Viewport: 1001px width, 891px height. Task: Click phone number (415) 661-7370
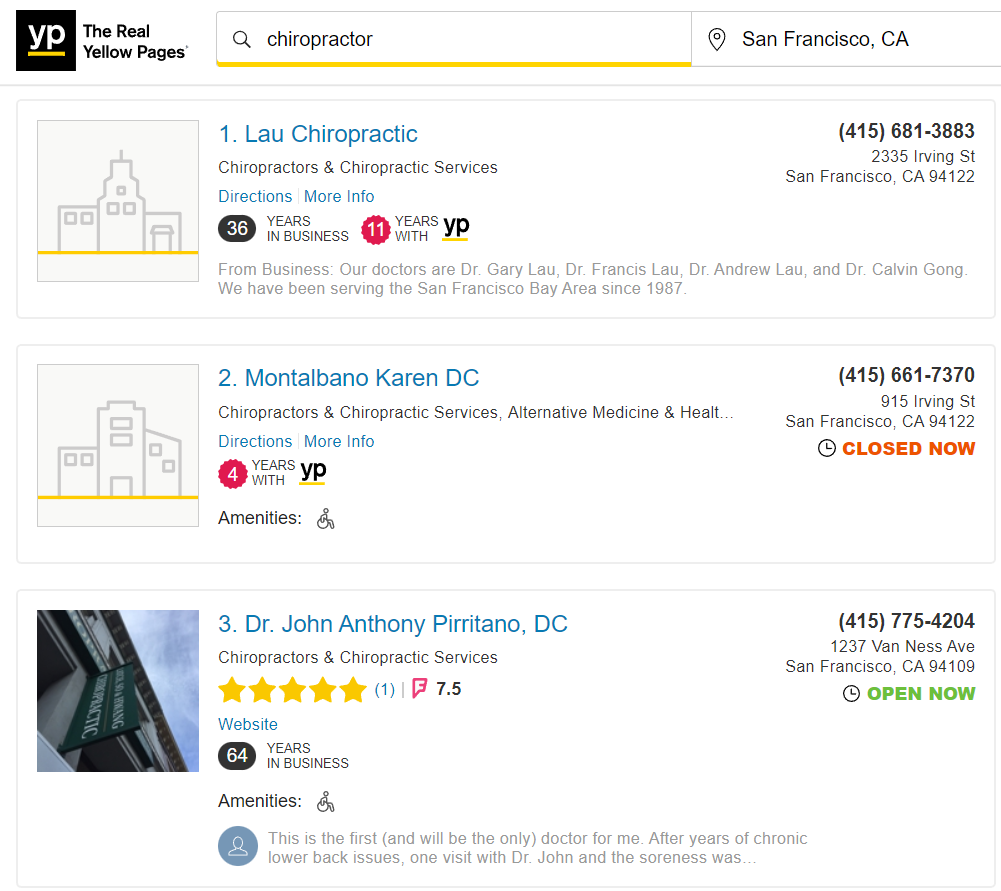906,375
